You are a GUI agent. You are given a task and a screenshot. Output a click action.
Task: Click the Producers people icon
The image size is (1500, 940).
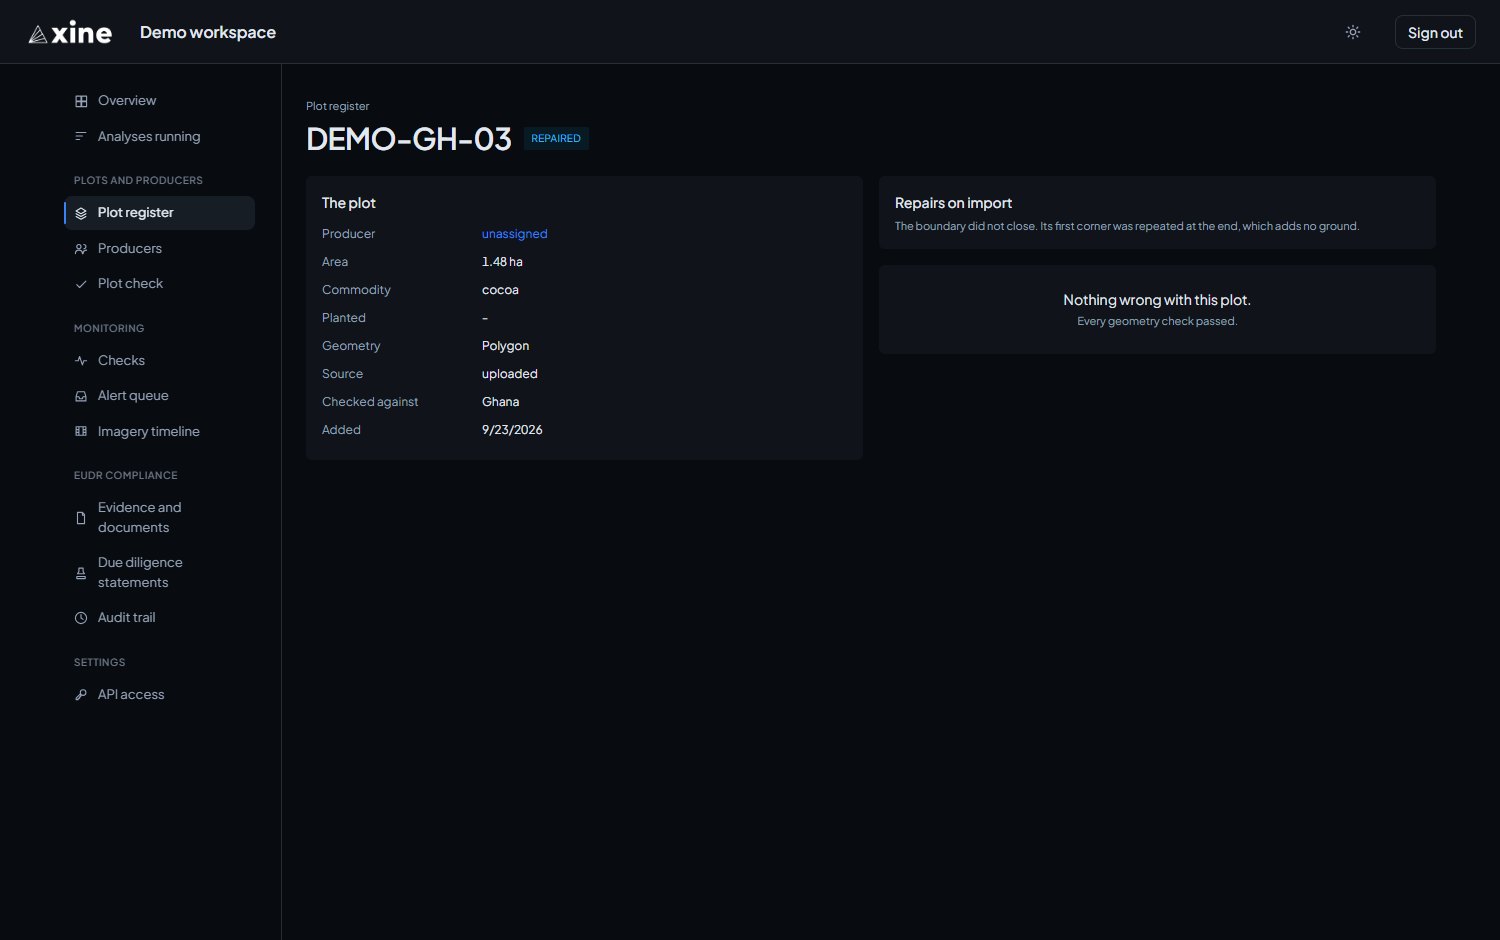pos(81,249)
